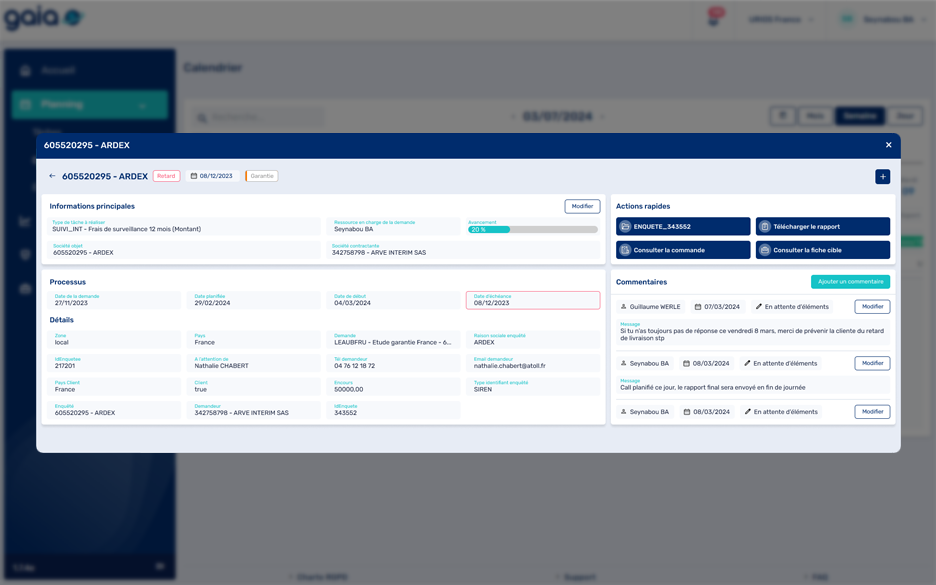
Task: Click the IdEnquete 343552 field
Action: [393, 410]
